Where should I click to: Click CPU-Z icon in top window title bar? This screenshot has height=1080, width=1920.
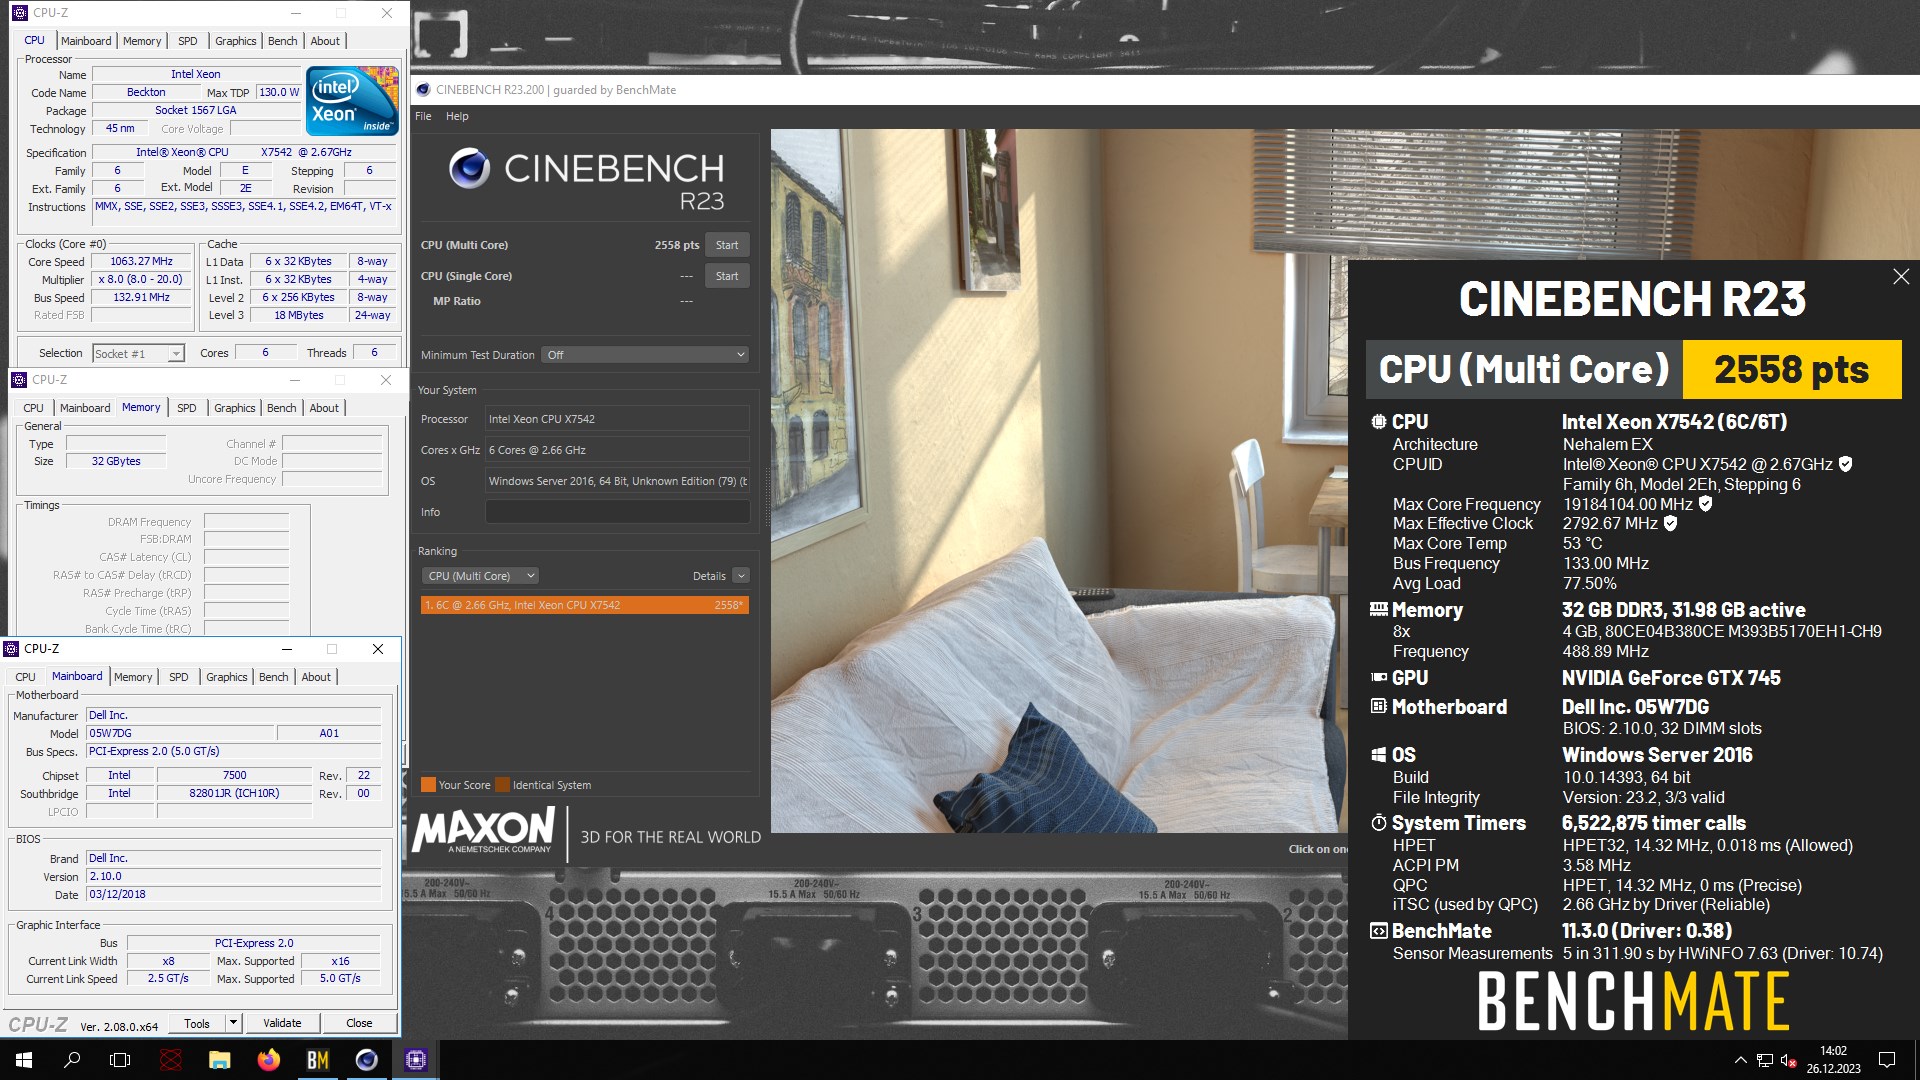(20, 13)
